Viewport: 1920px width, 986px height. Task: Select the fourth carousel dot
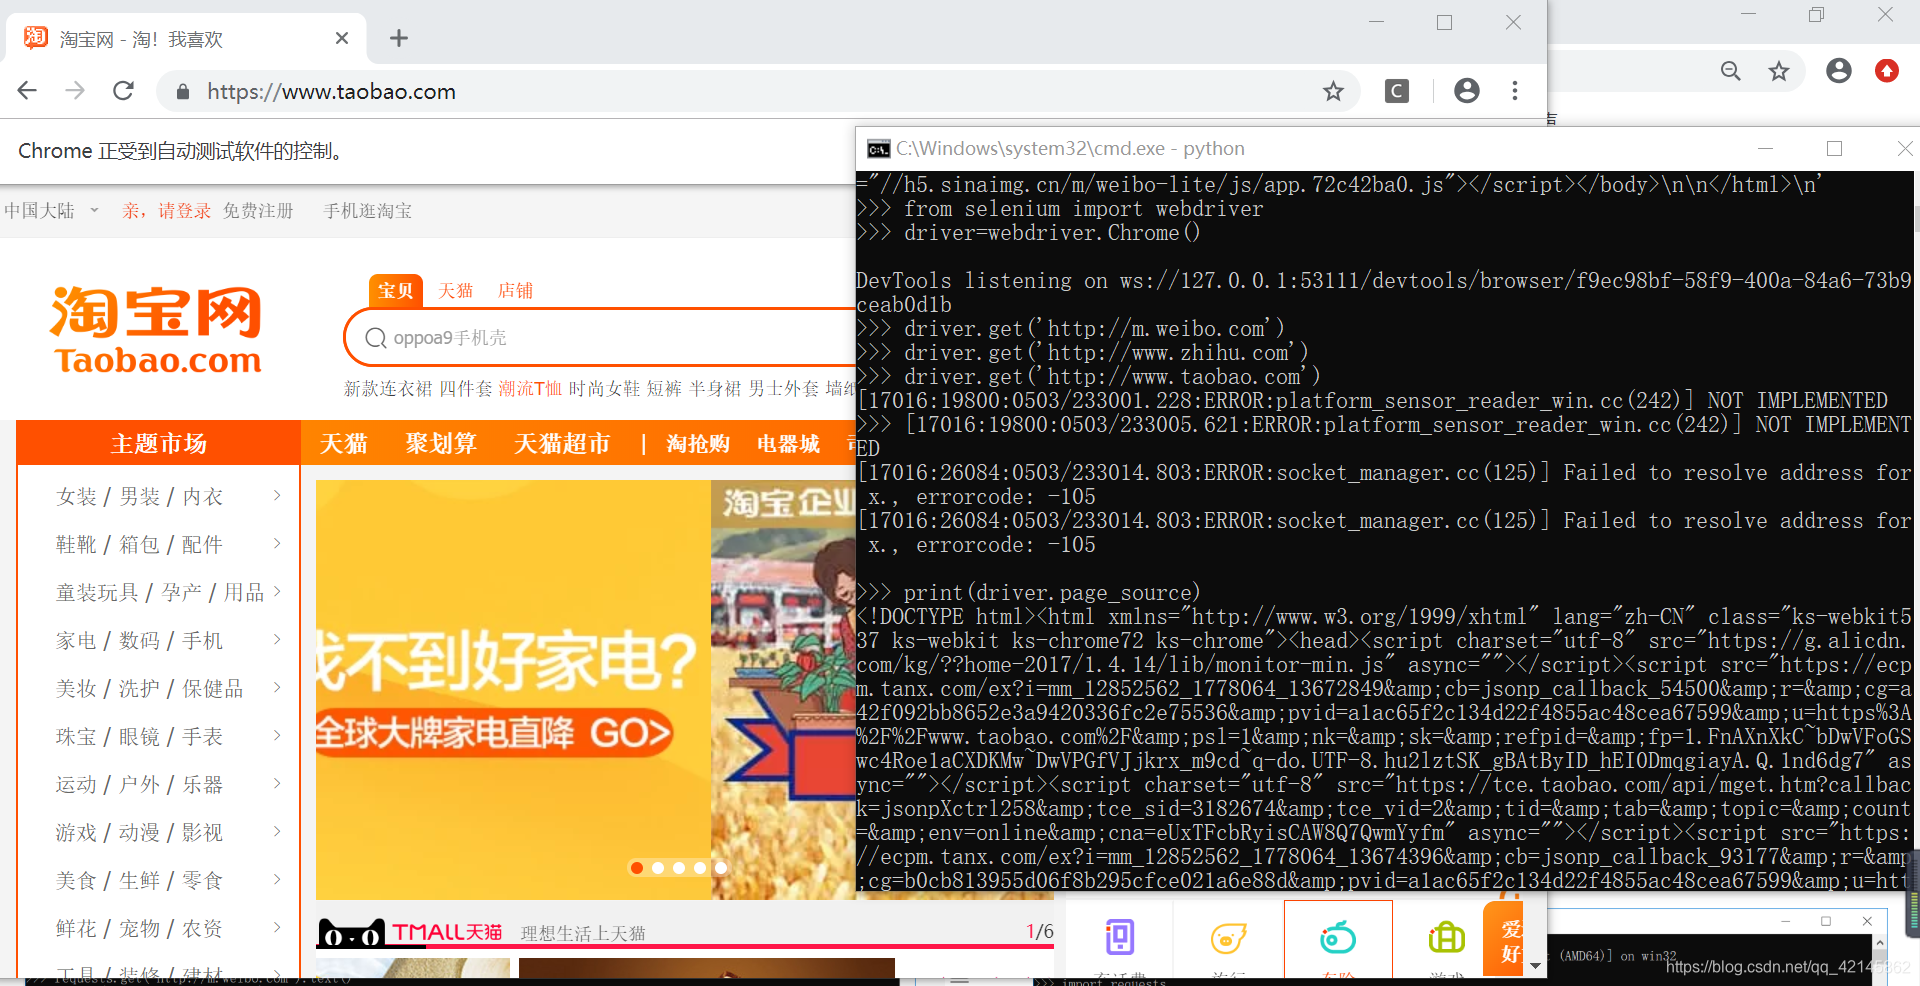pyautogui.click(x=700, y=867)
